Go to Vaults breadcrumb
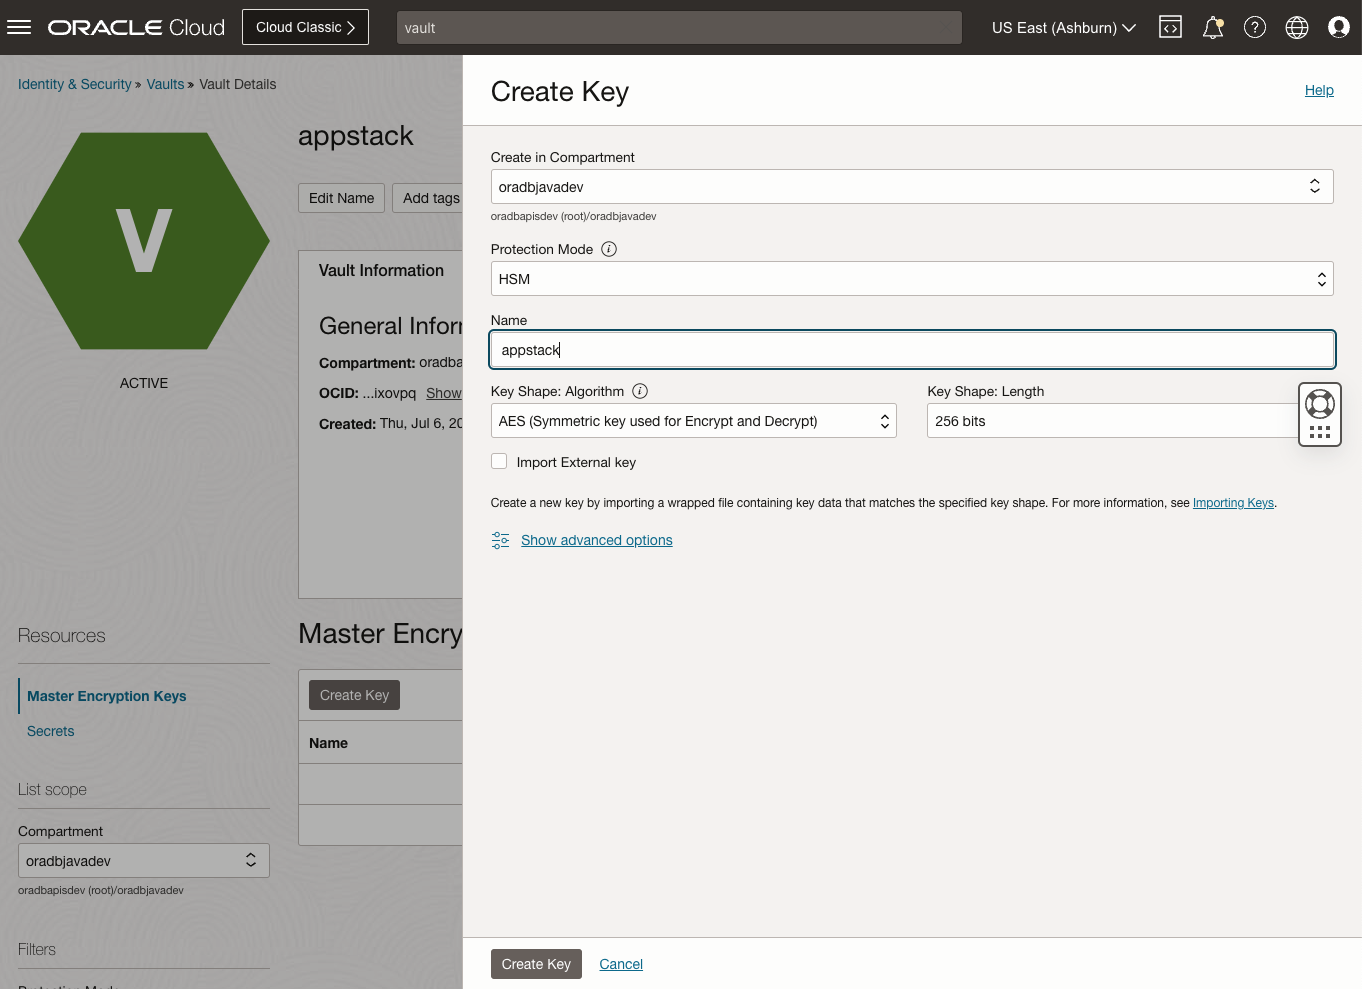Viewport: 1362px width, 989px height. (165, 84)
